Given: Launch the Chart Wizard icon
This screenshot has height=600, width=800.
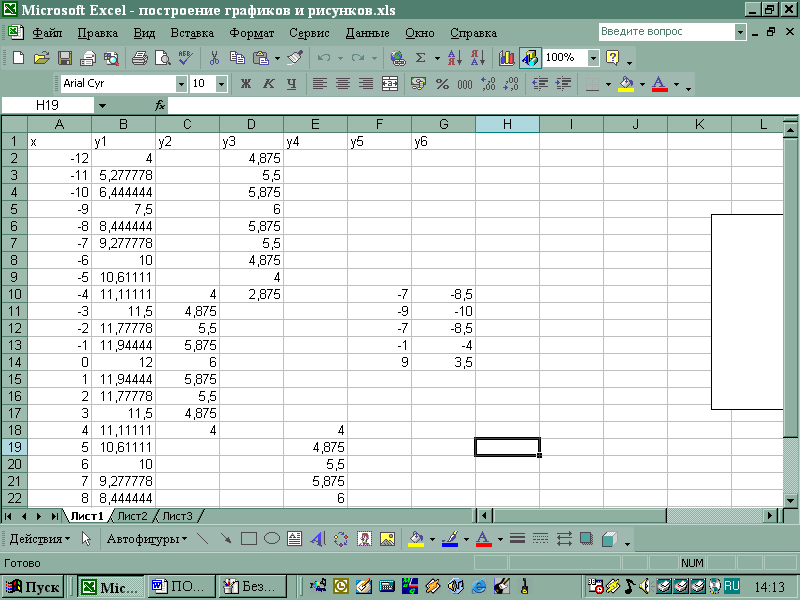Looking at the screenshot, I should pos(507,58).
